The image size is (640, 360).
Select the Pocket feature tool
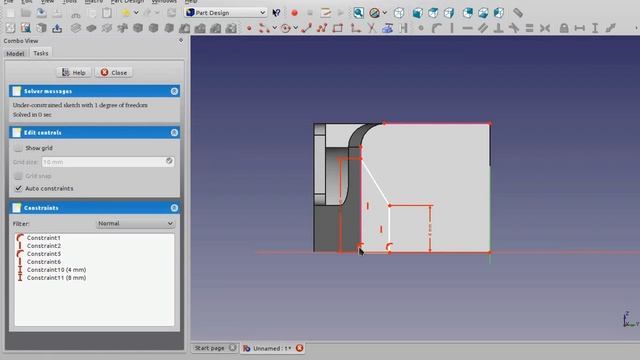point(91,28)
